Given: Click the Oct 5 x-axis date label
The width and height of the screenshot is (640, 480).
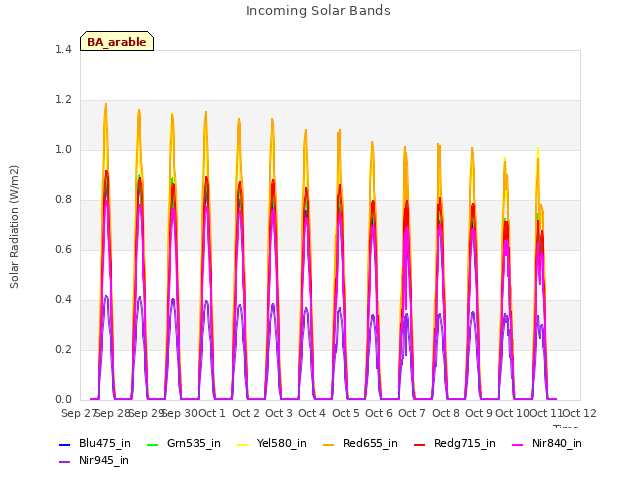Looking at the screenshot, I should pos(346,413).
